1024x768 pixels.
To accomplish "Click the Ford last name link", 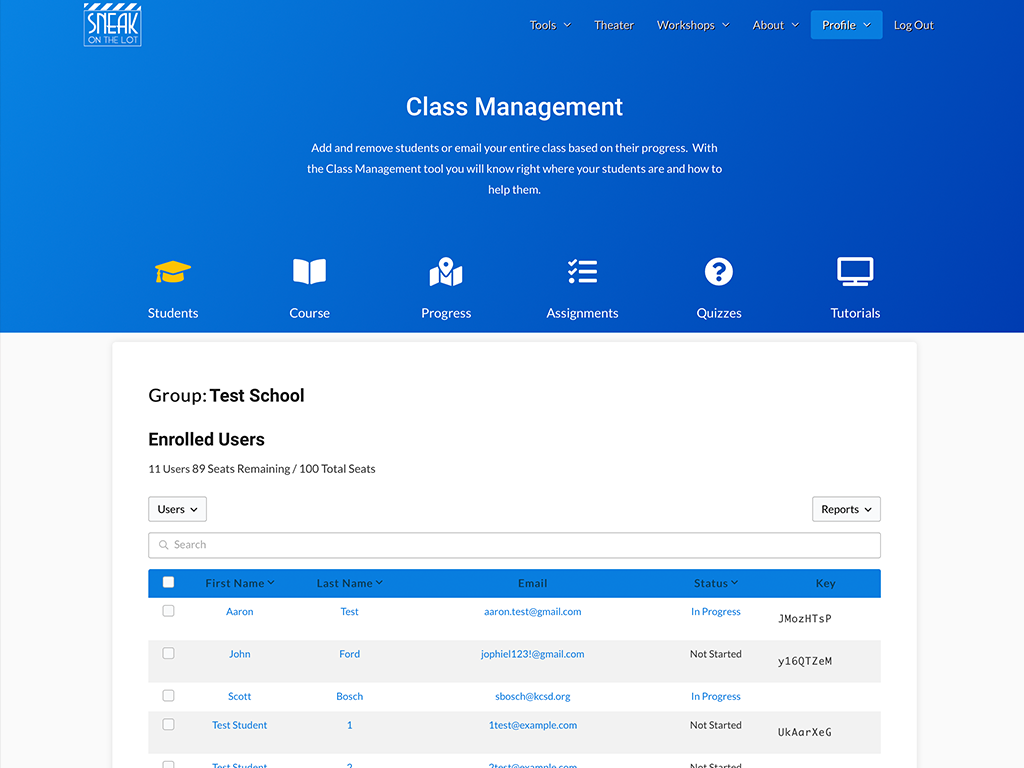I will coord(349,654).
